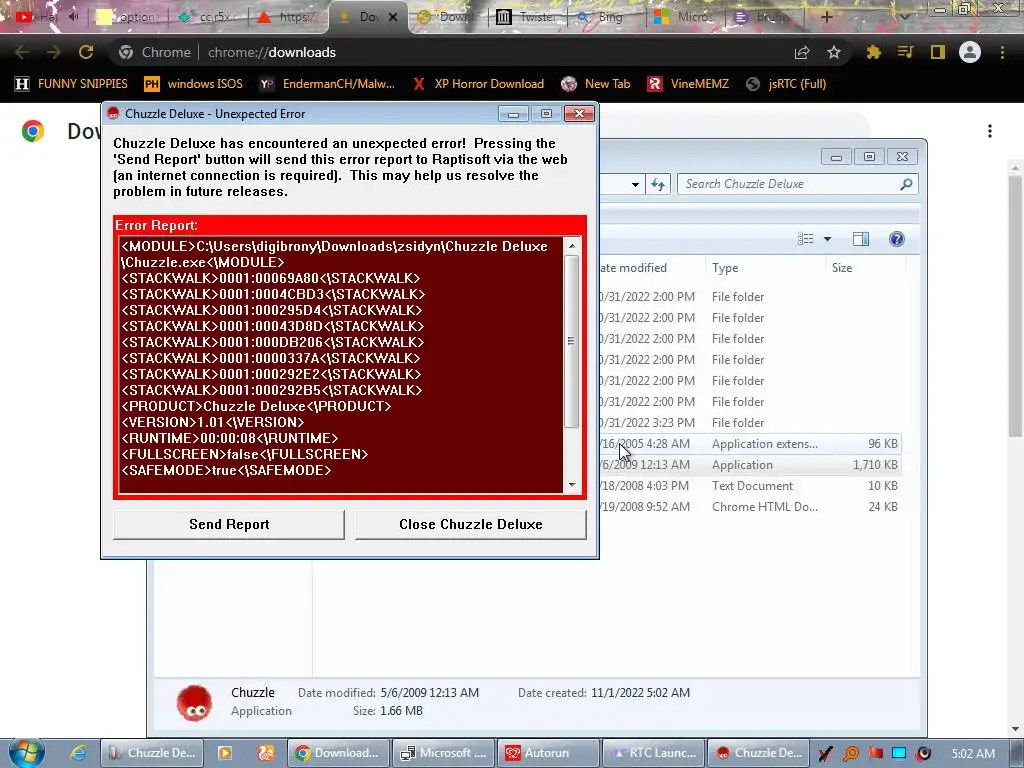Toggle the Explorer preview pane icon
1024x768 pixels.
click(861, 239)
